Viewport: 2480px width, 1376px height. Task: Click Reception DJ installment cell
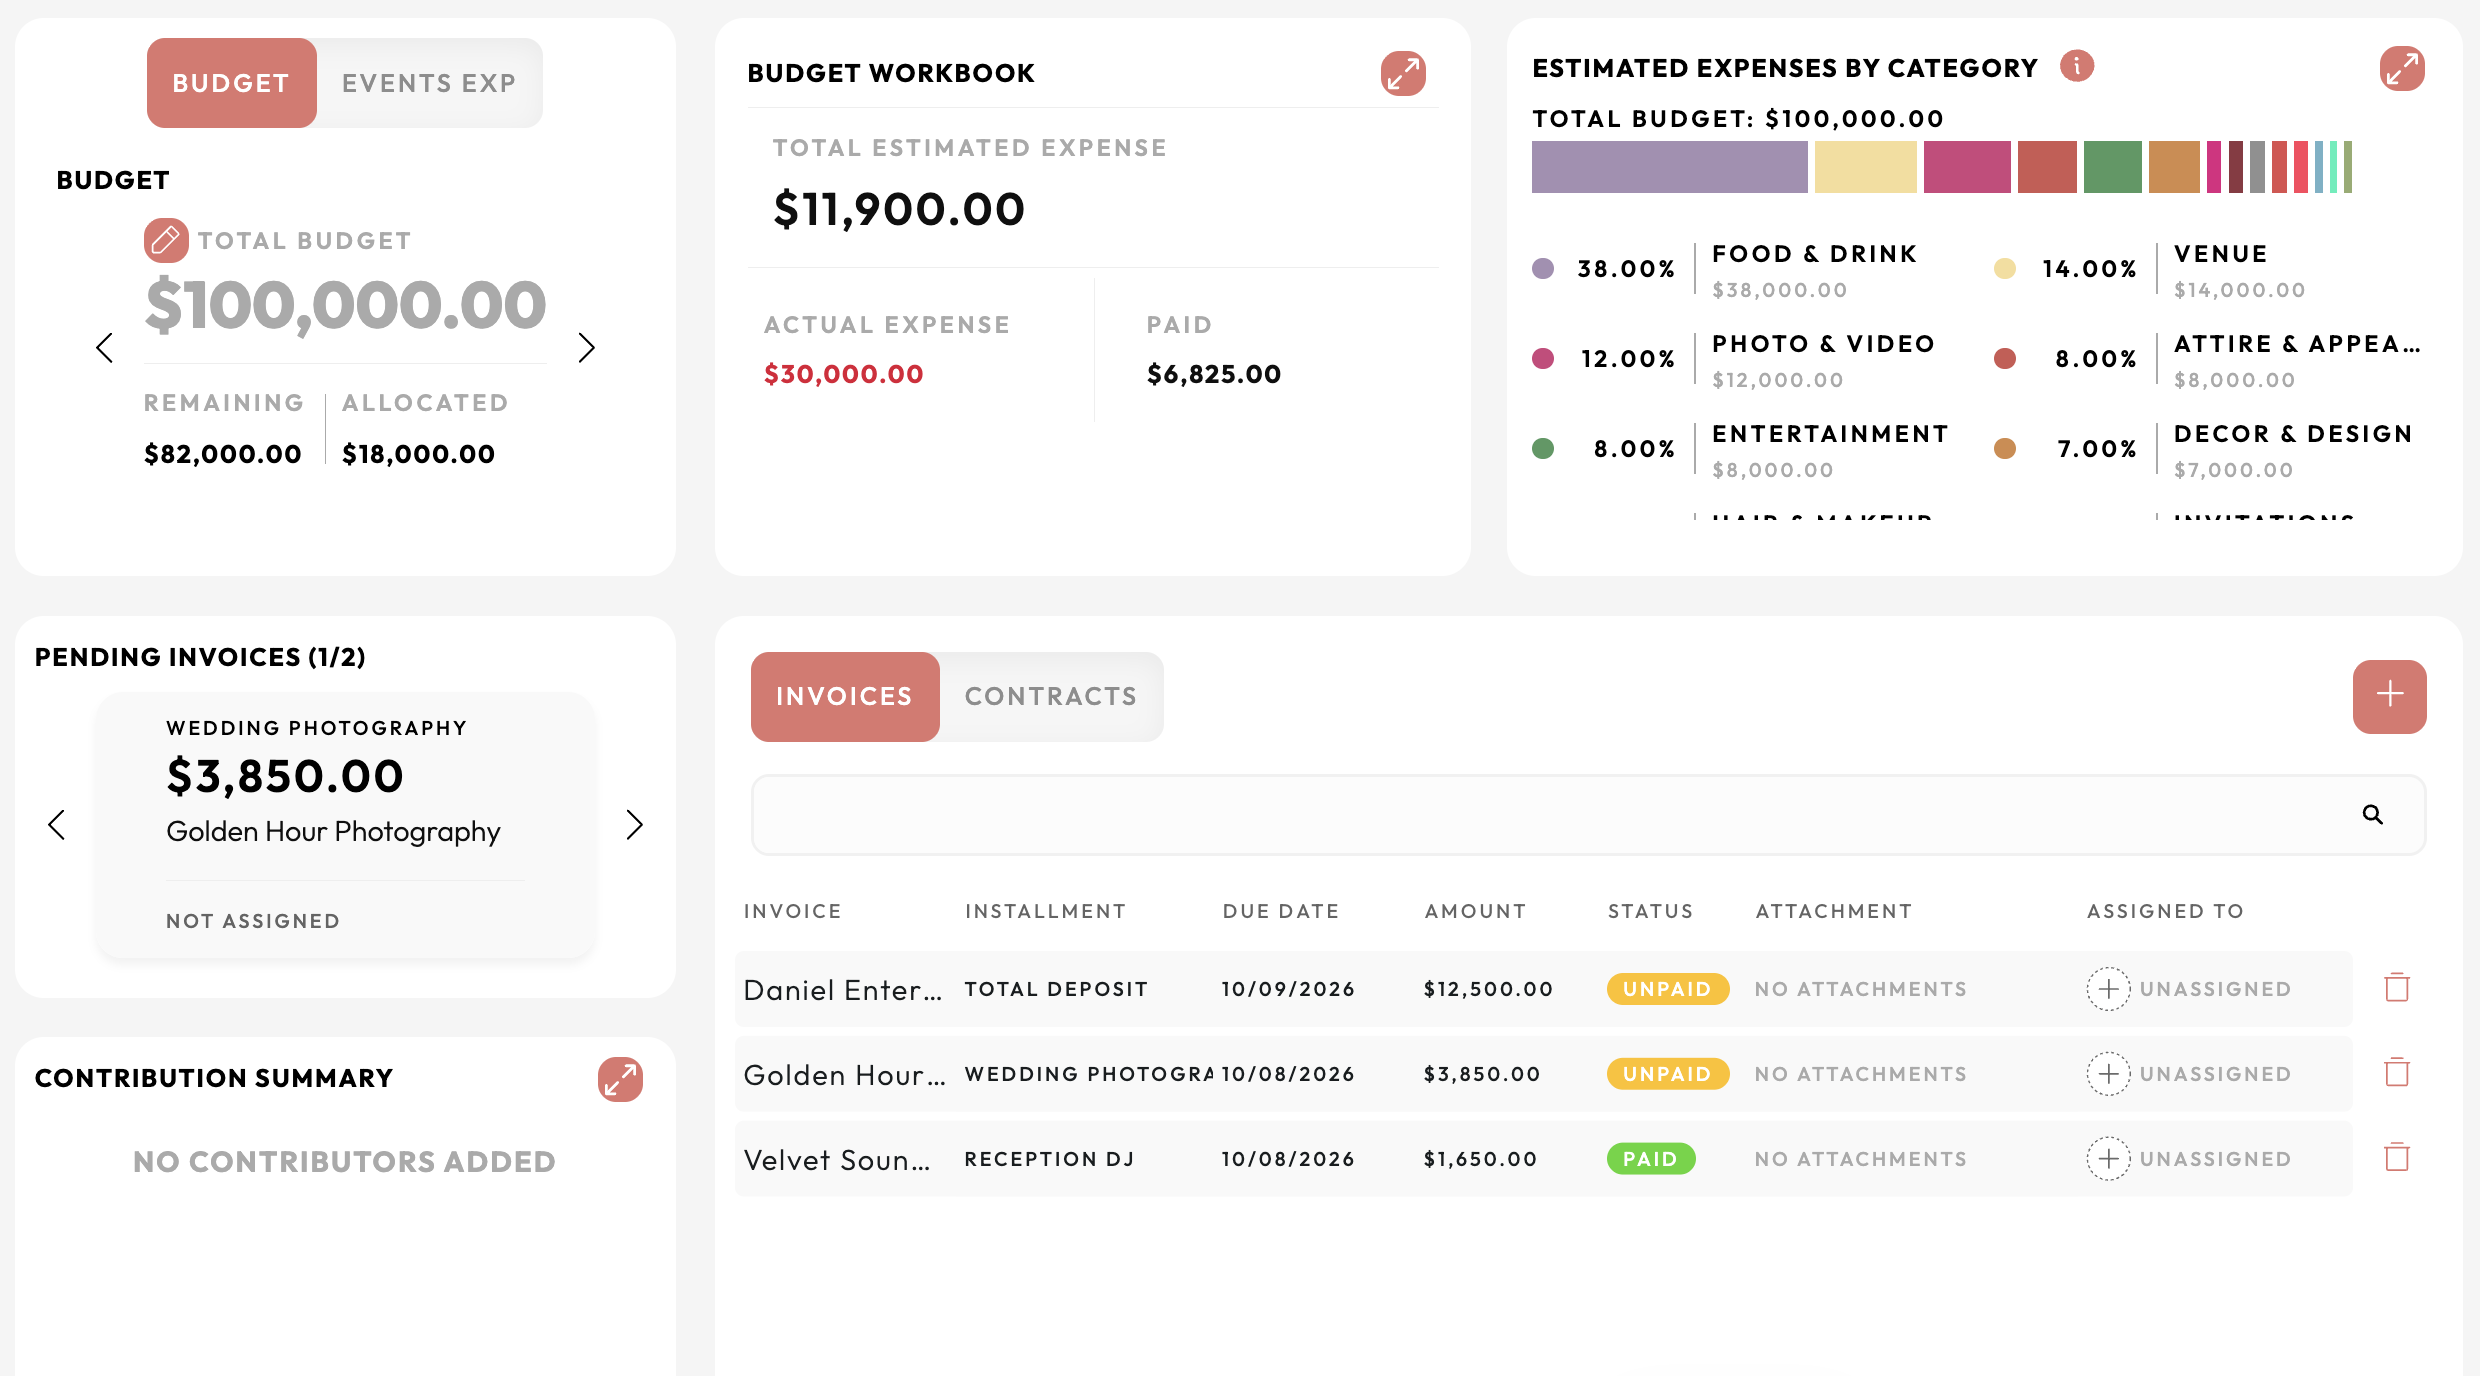pyautogui.click(x=1049, y=1159)
